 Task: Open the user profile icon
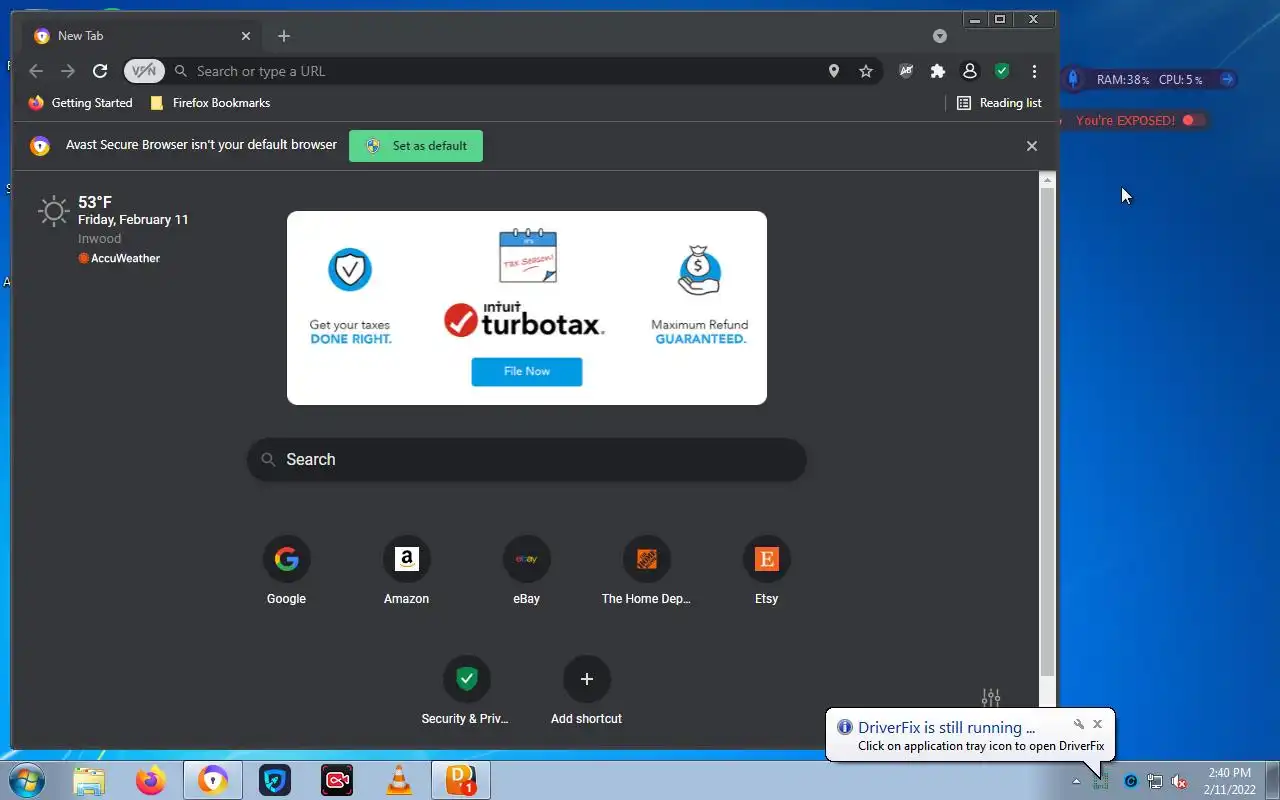tap(969, 71)
